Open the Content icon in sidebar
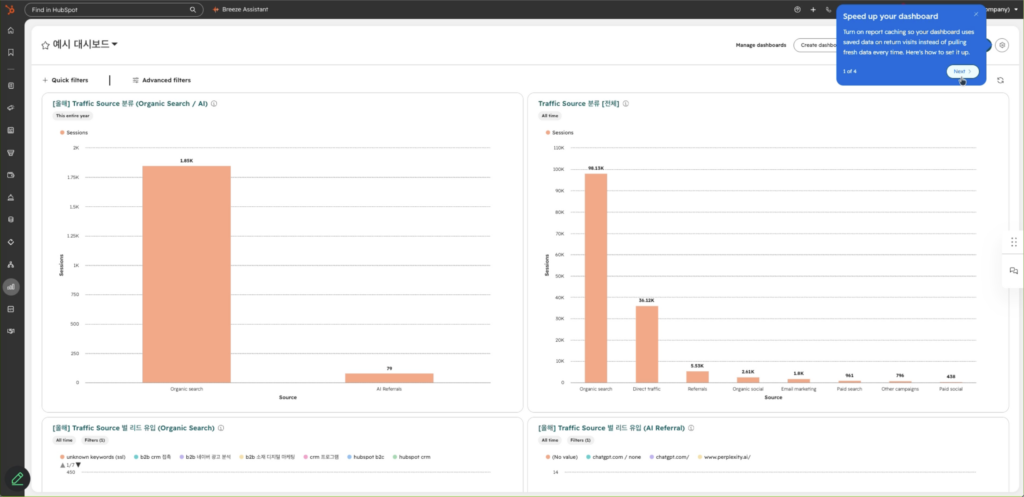This screenshot has height=497, width=1024. pyautogui.click(x=10, y=130)
